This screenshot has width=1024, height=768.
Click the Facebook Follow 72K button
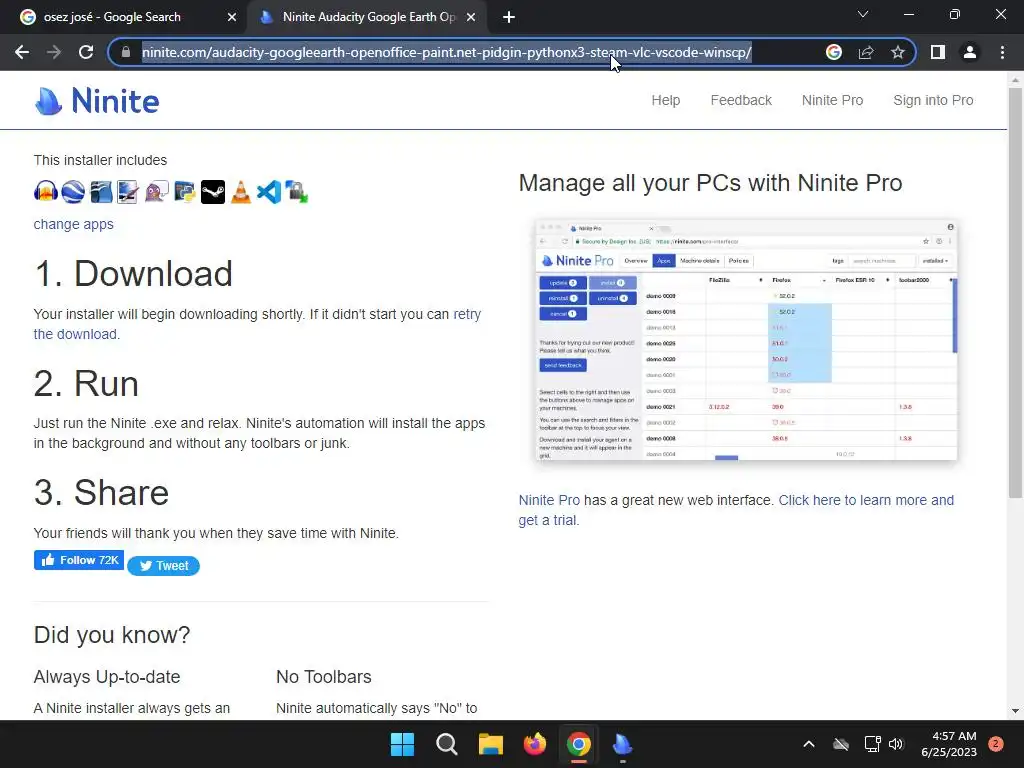point(79,560)
